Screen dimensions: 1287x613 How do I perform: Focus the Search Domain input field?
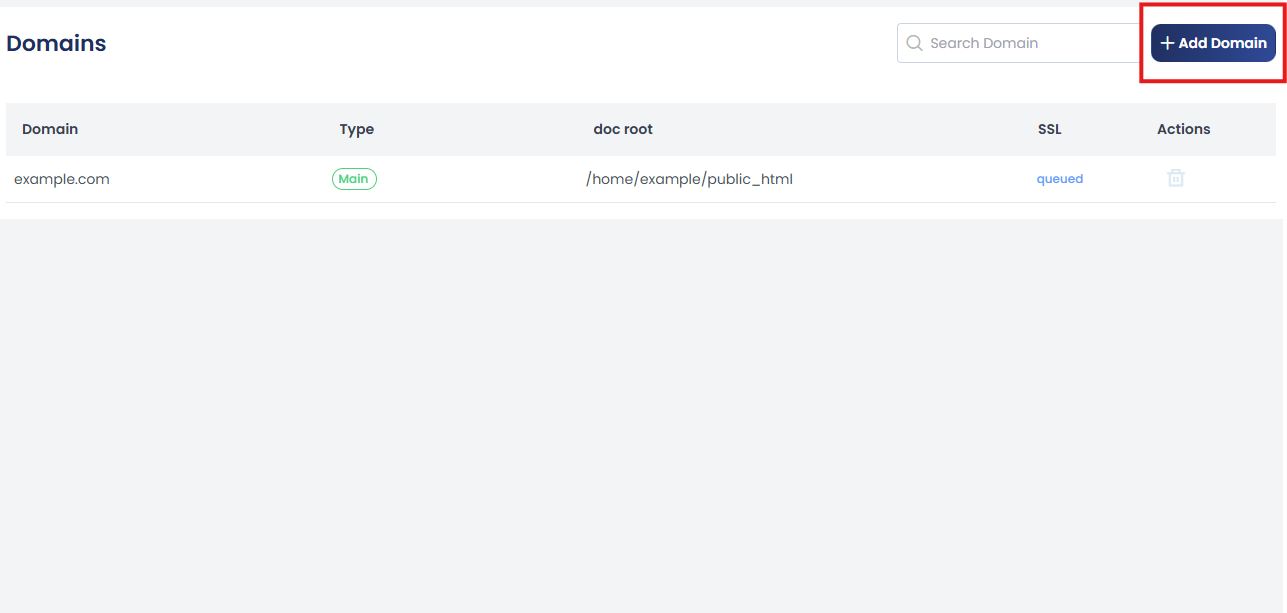pos(1020,43)
